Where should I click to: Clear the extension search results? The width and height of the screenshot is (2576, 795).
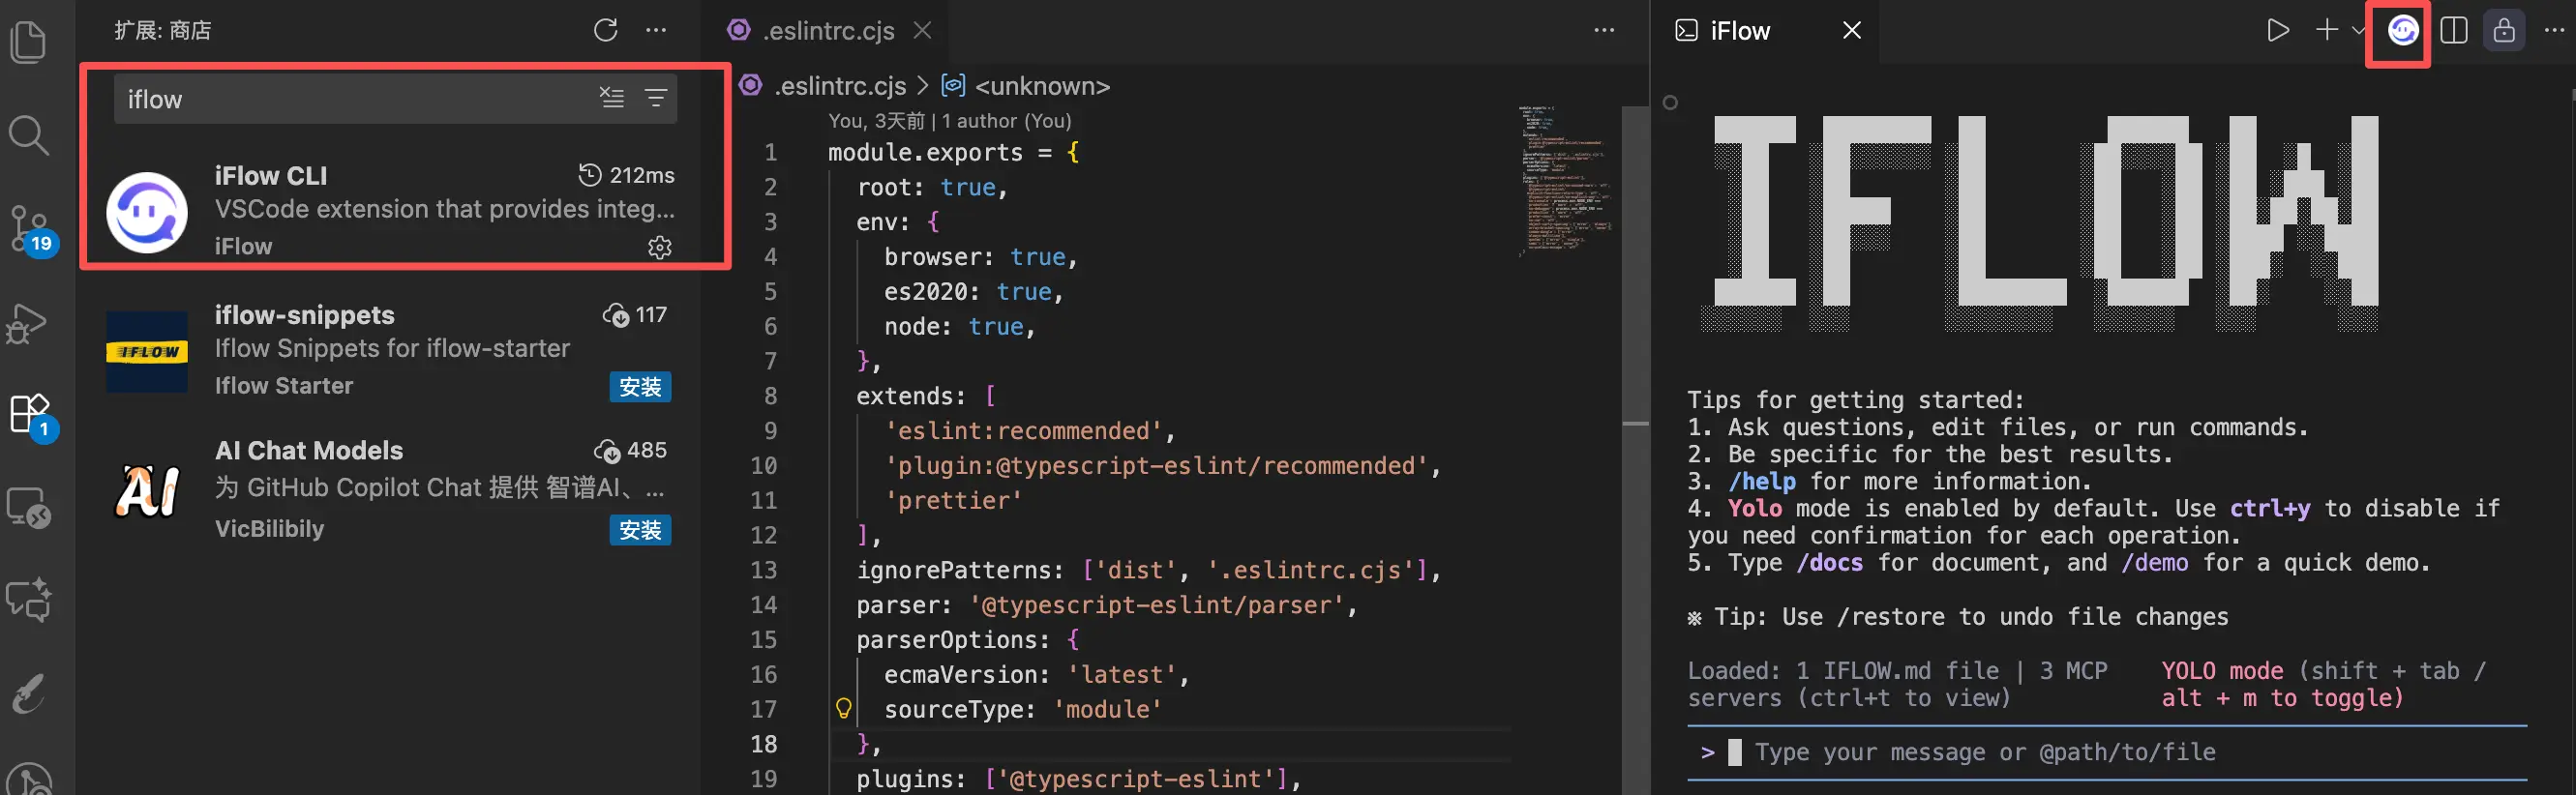click(611, 98)
